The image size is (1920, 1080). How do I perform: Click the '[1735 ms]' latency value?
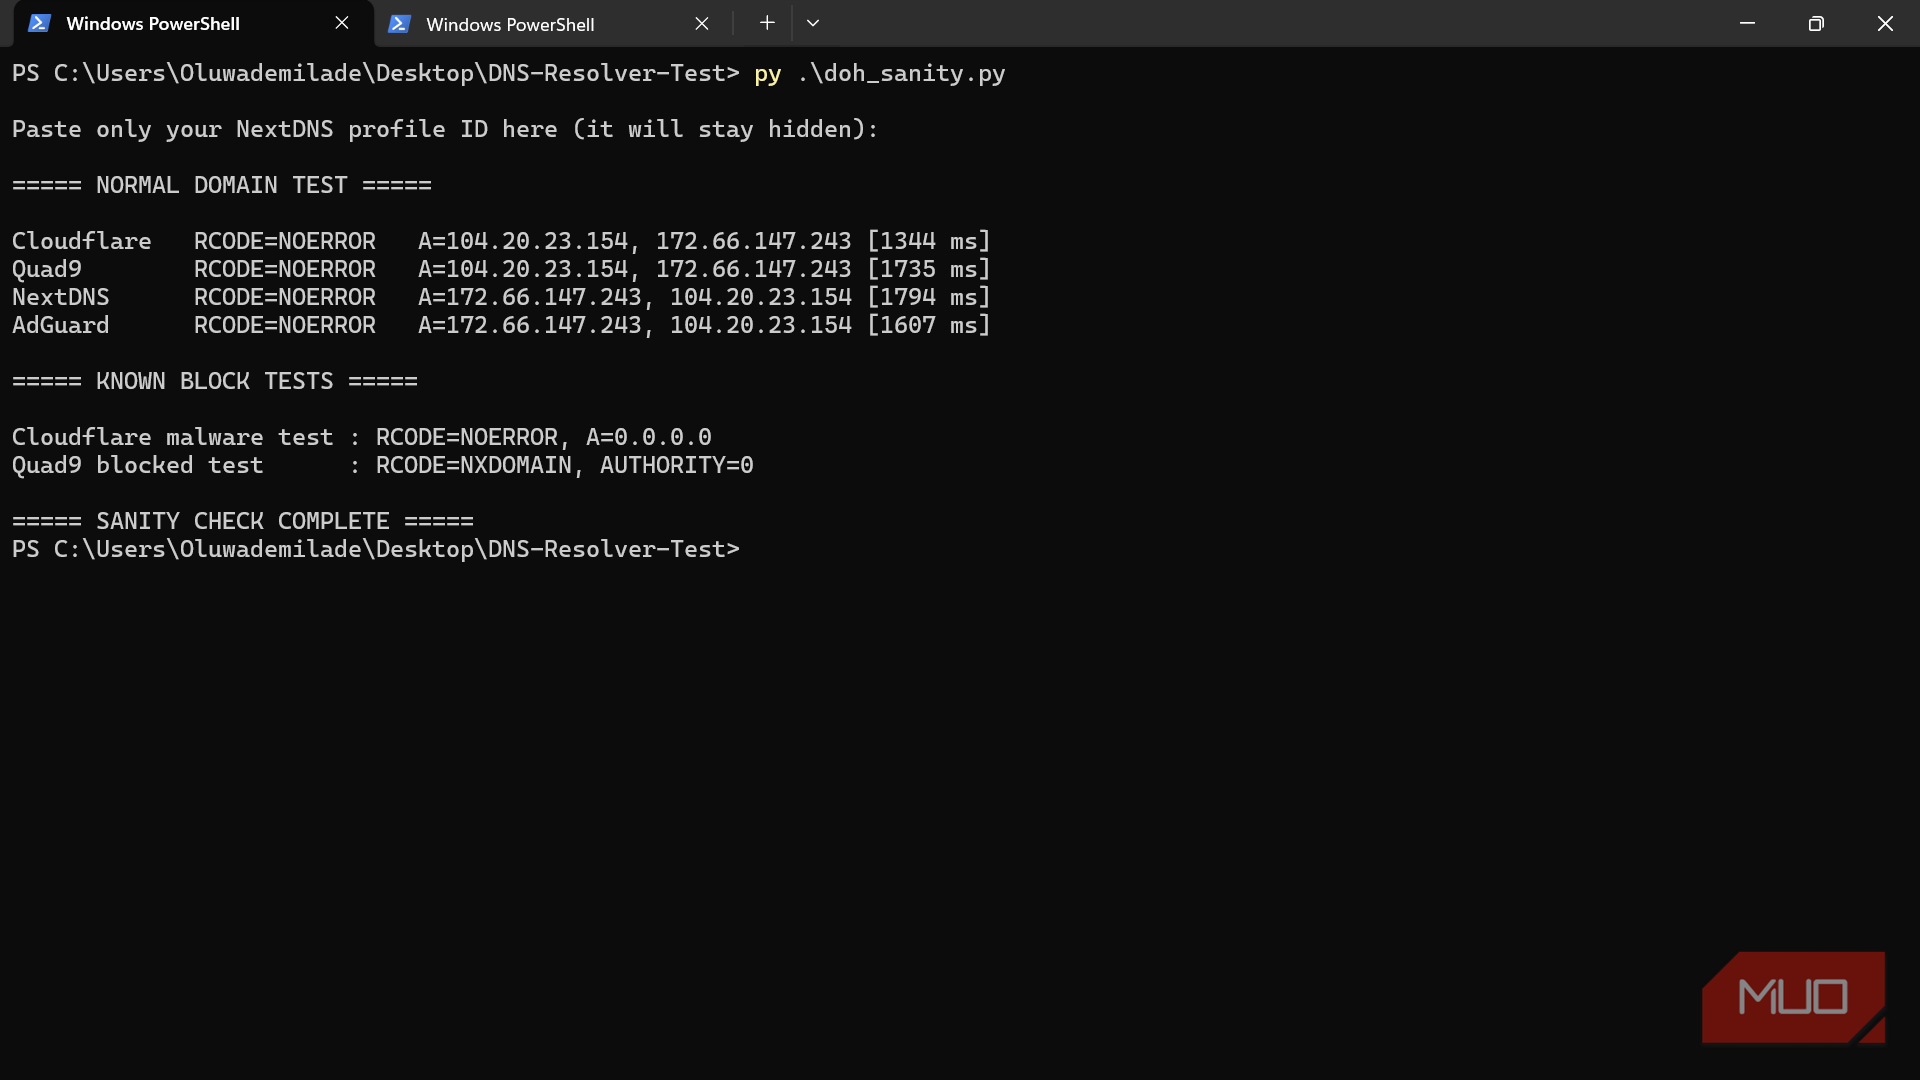[928, 270]
